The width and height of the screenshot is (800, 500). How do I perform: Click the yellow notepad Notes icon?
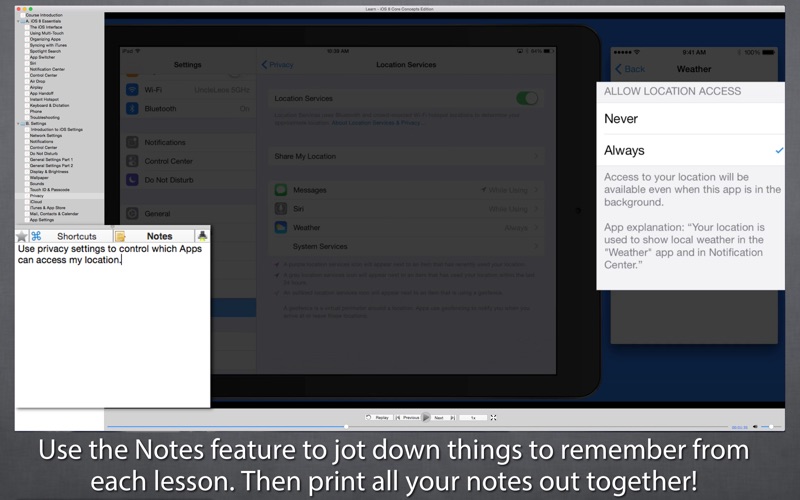point(120,236)
